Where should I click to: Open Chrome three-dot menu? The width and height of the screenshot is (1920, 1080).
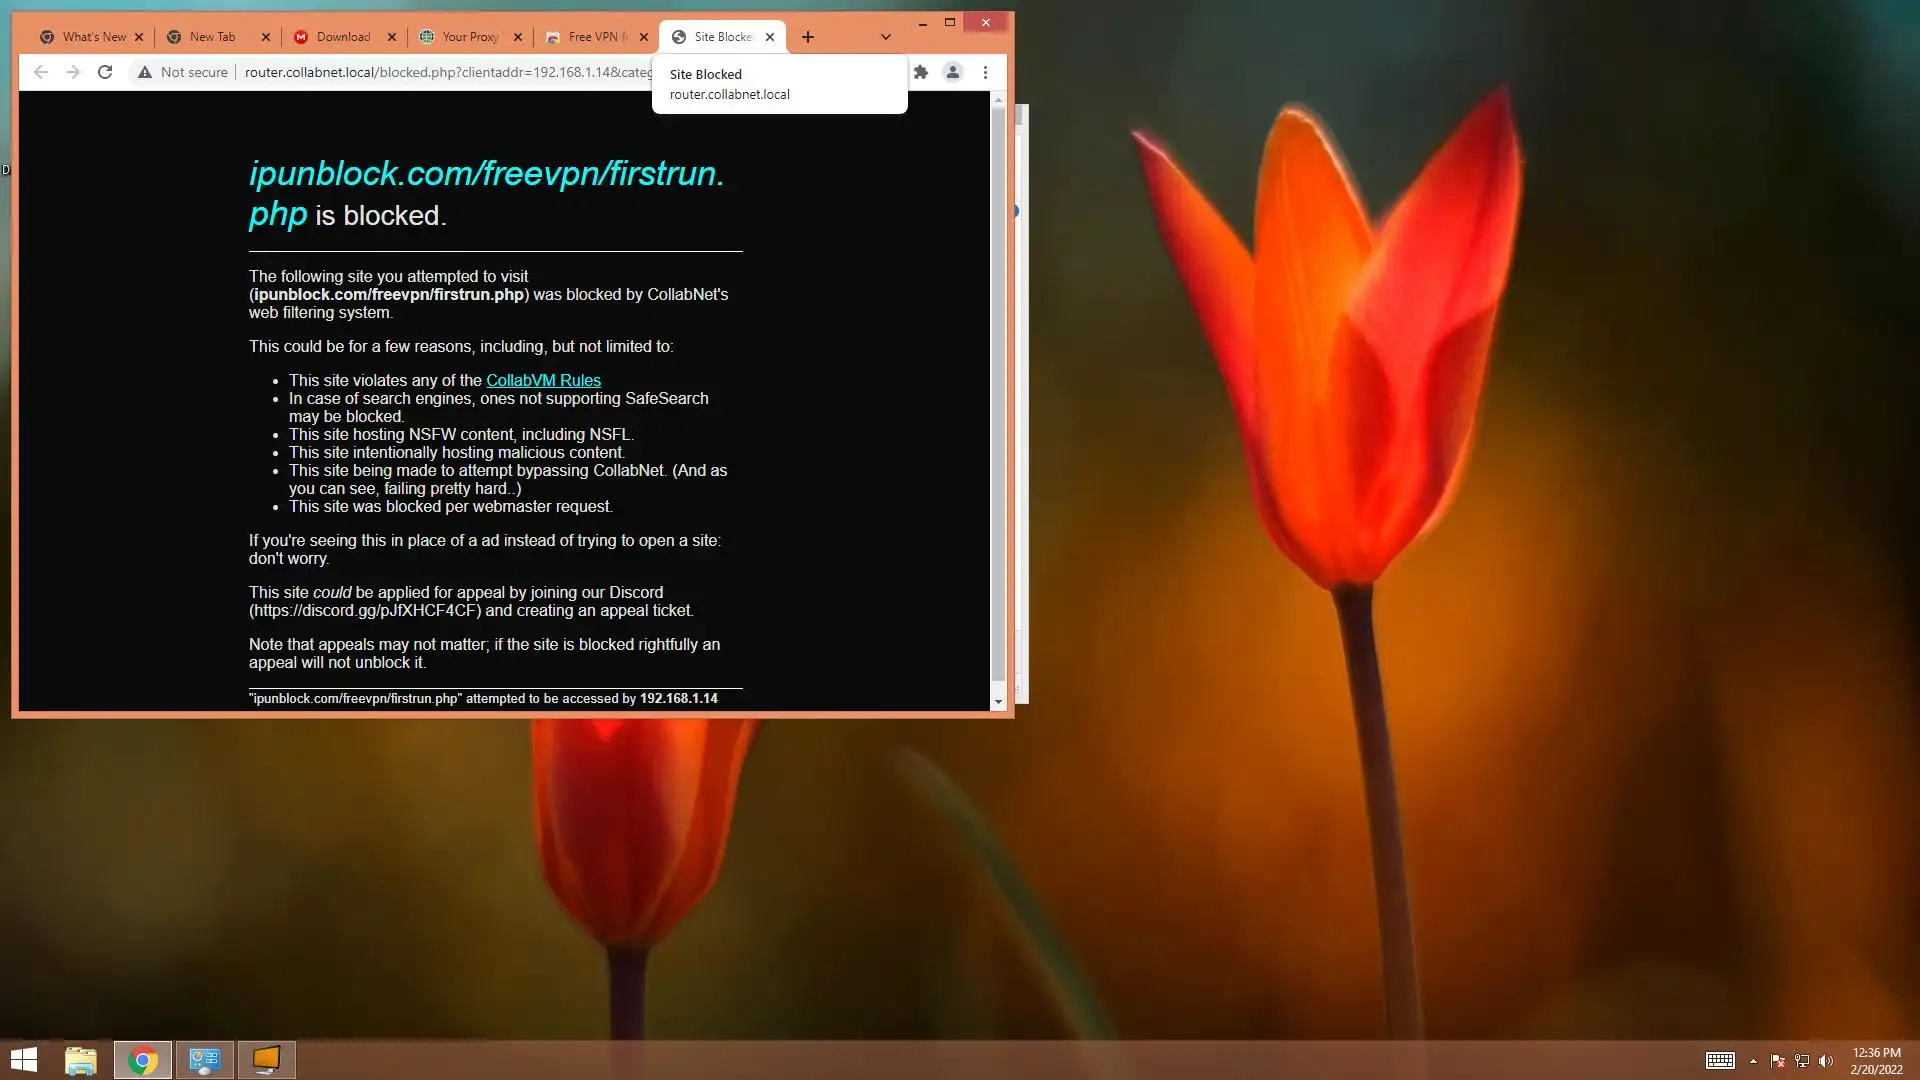[x=985, y=72]
